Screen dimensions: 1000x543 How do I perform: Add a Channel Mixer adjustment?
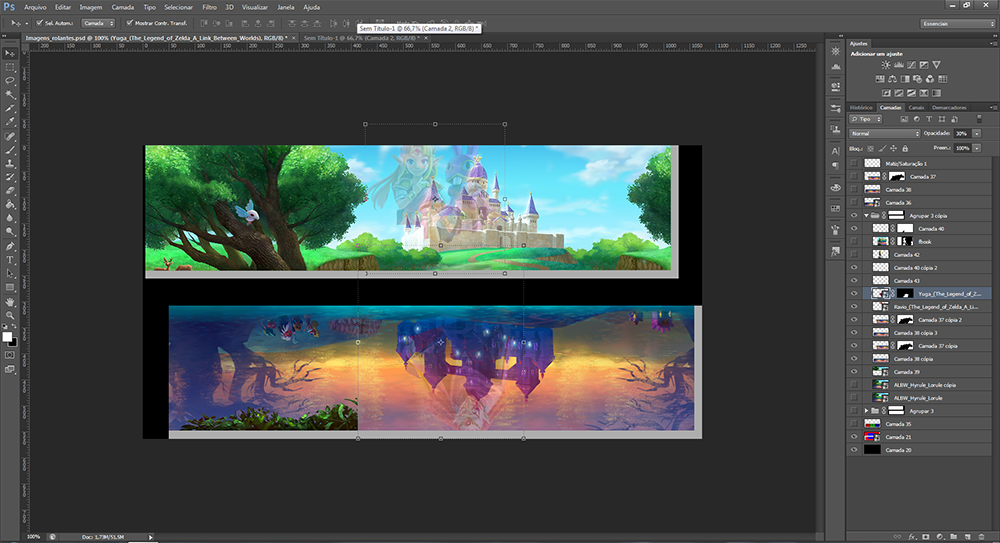click(930, 79)
